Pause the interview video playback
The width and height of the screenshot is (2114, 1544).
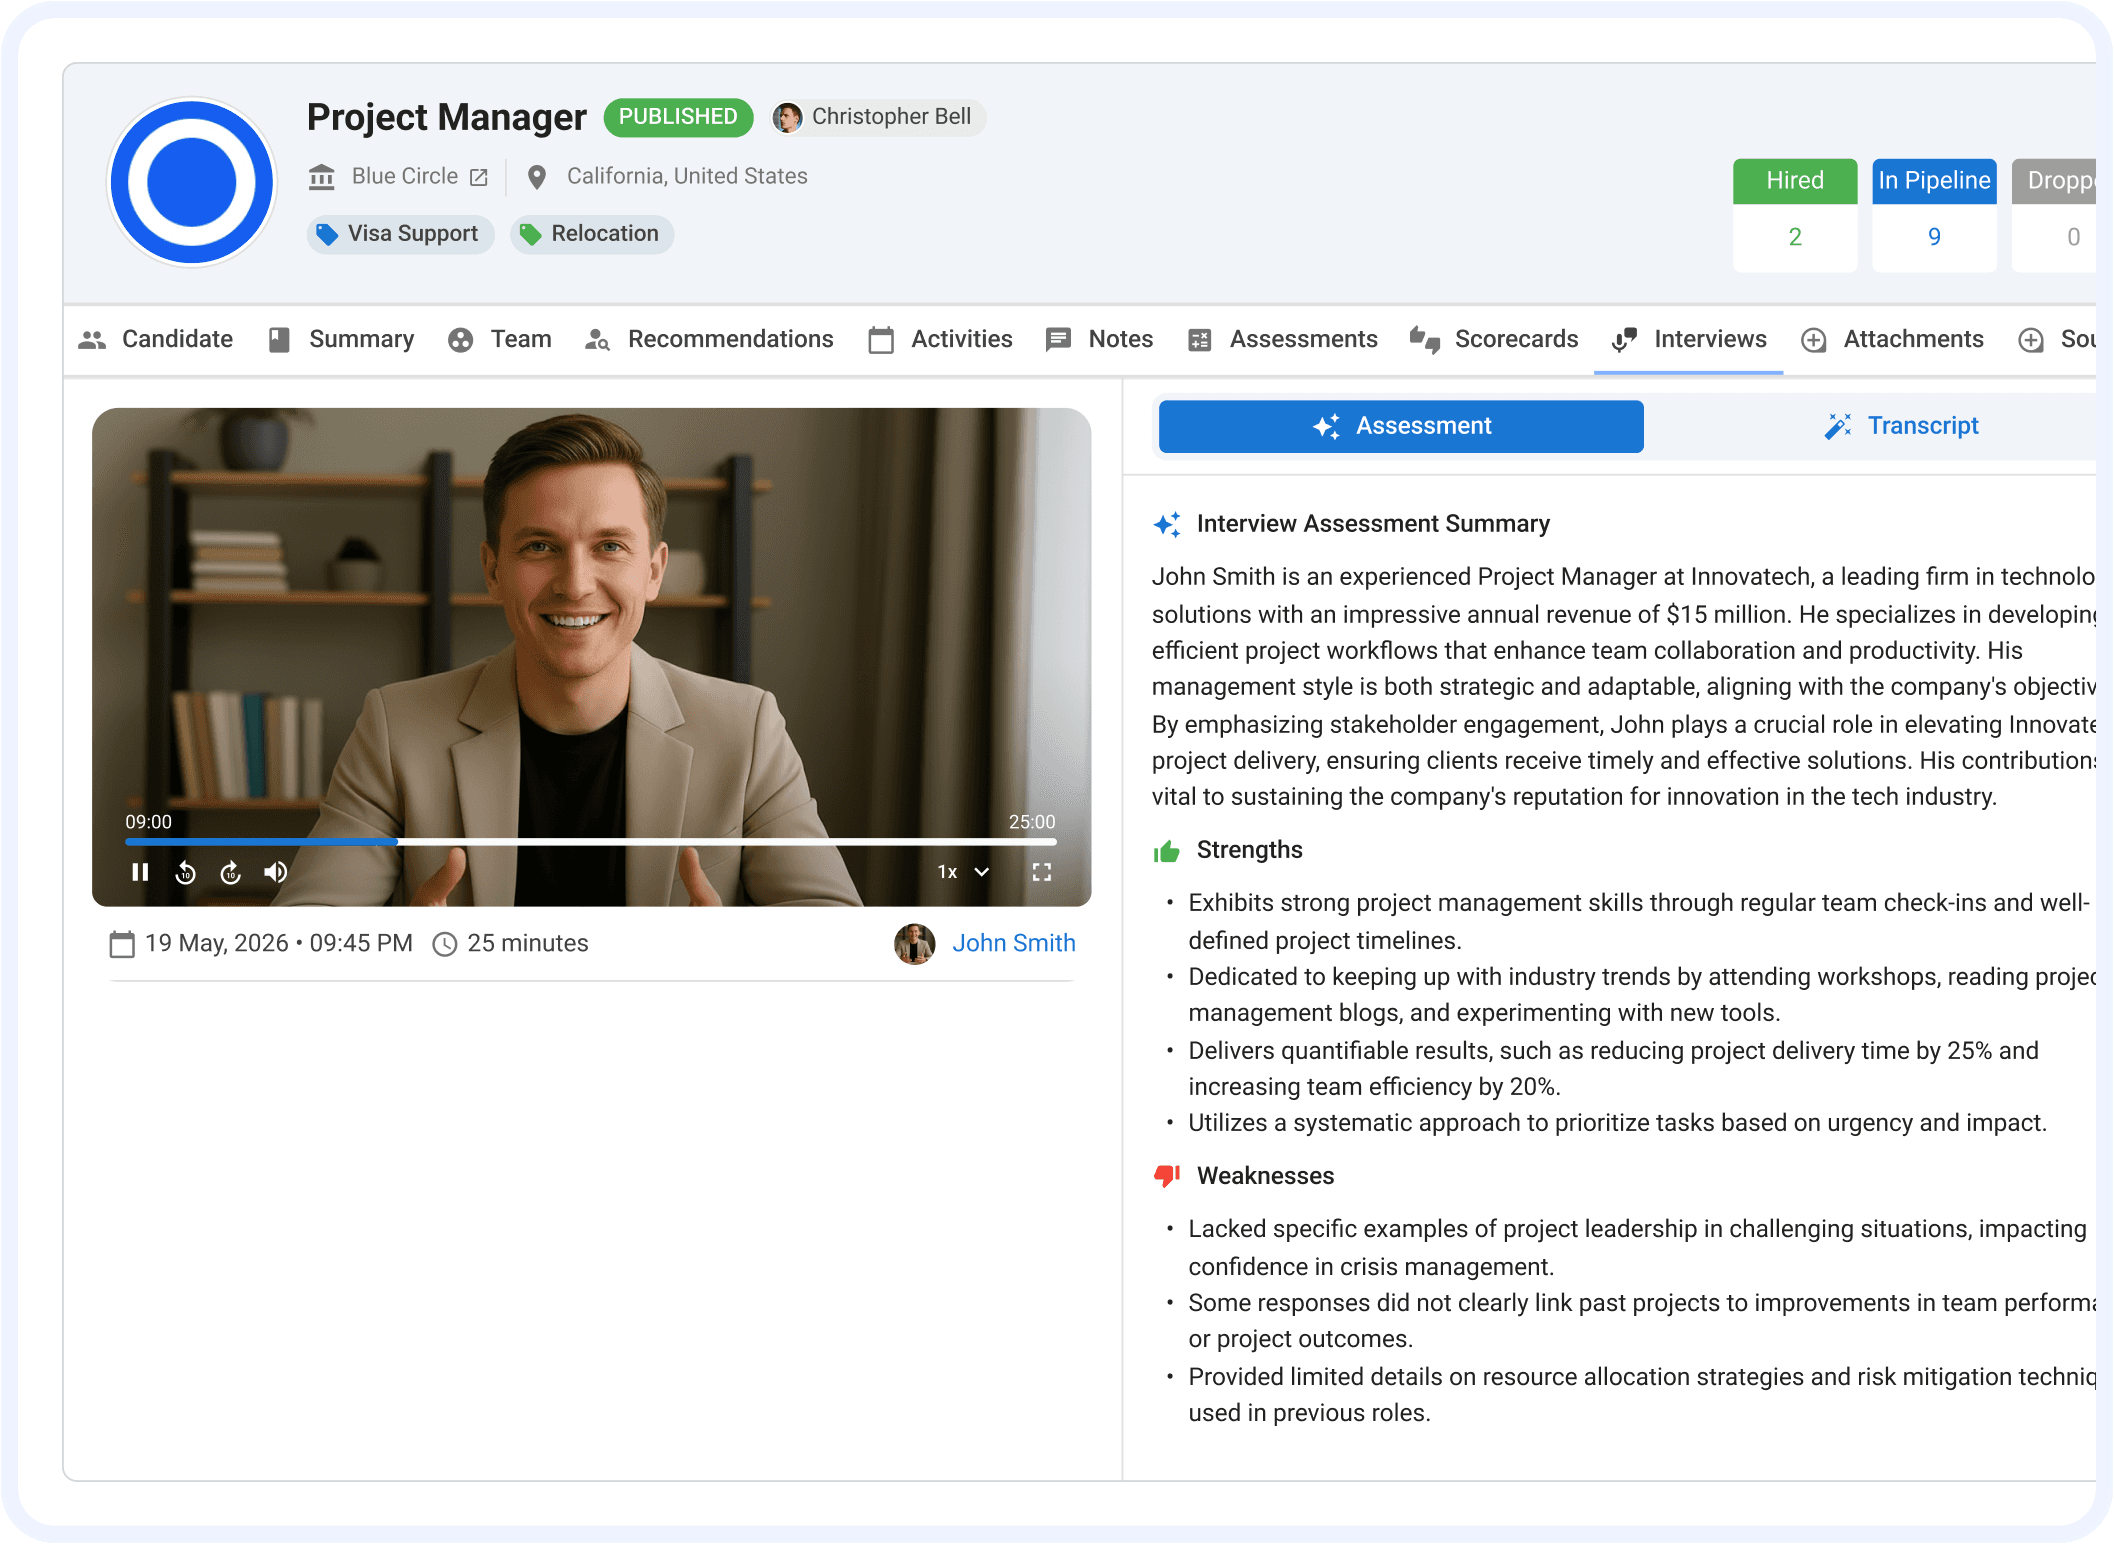[x=140, y=872]
